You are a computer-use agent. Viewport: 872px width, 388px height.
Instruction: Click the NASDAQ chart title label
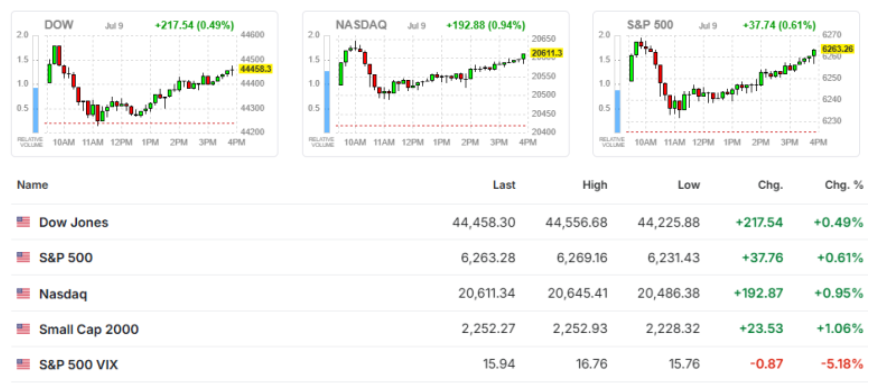click(361, 25)
